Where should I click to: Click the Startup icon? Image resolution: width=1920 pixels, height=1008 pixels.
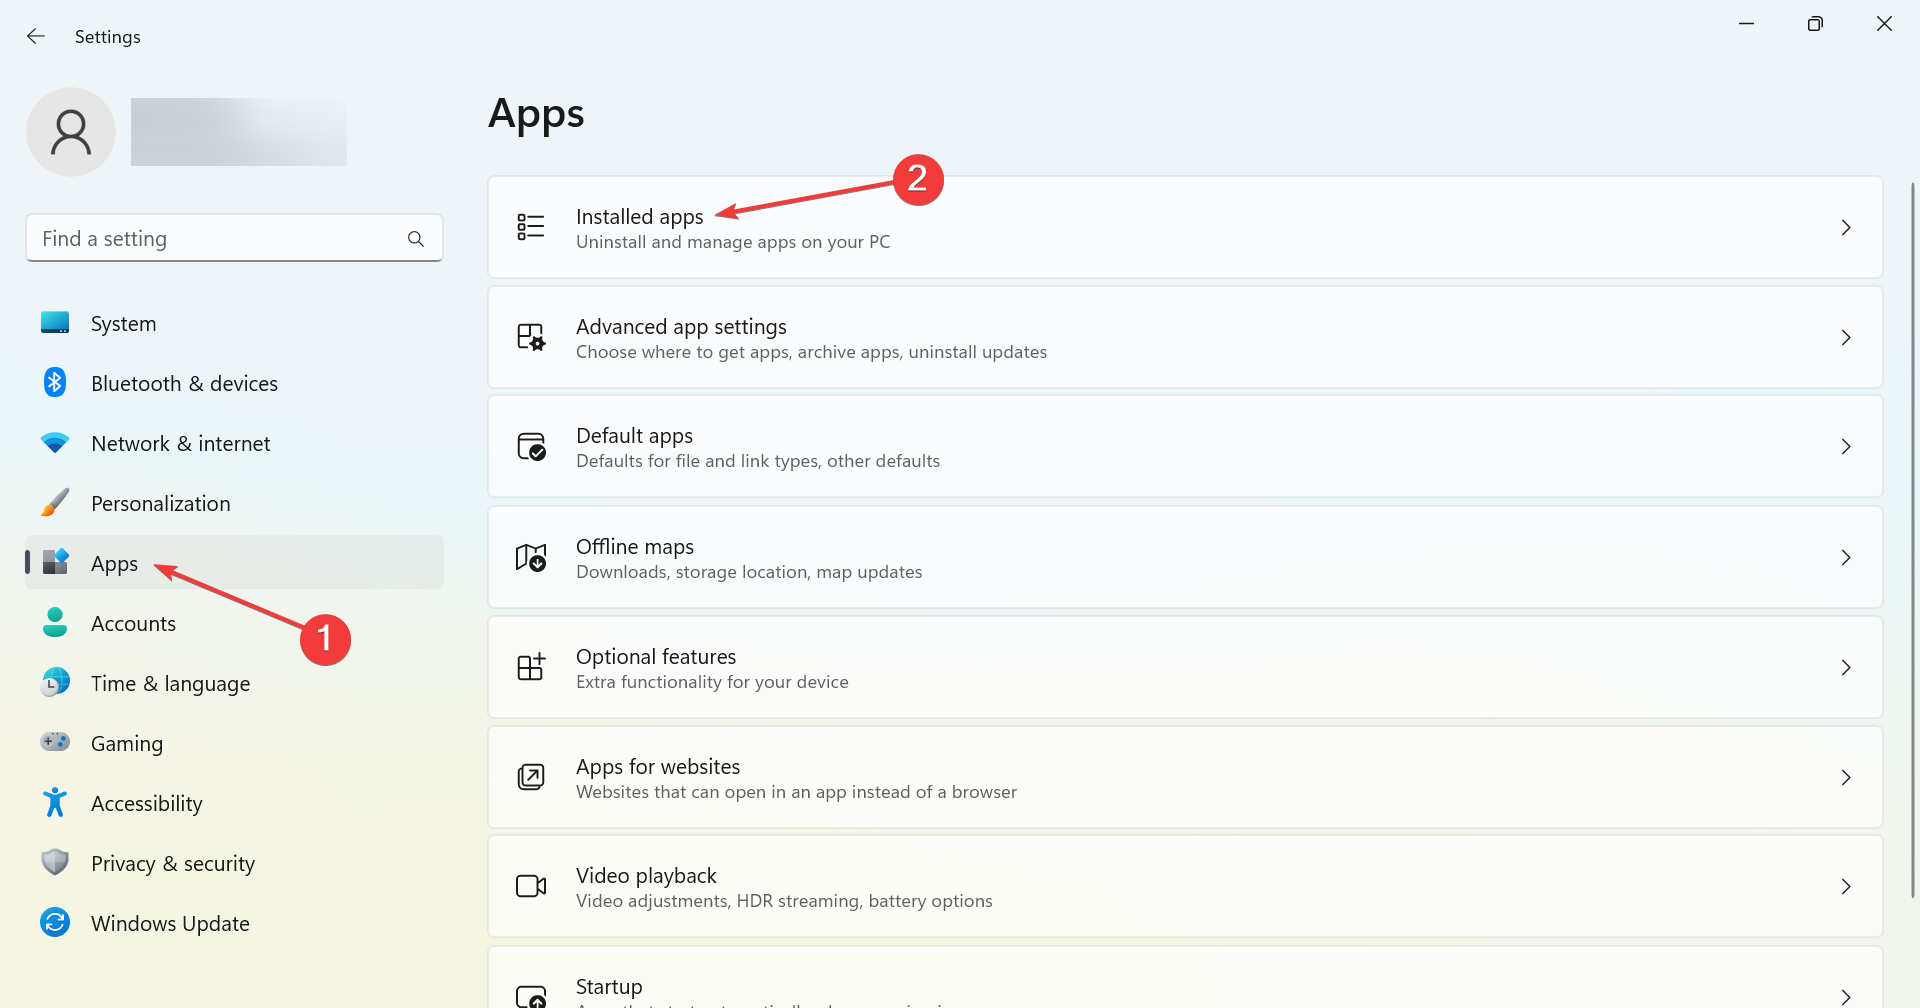pyautogui.click(x=531, y=996)
